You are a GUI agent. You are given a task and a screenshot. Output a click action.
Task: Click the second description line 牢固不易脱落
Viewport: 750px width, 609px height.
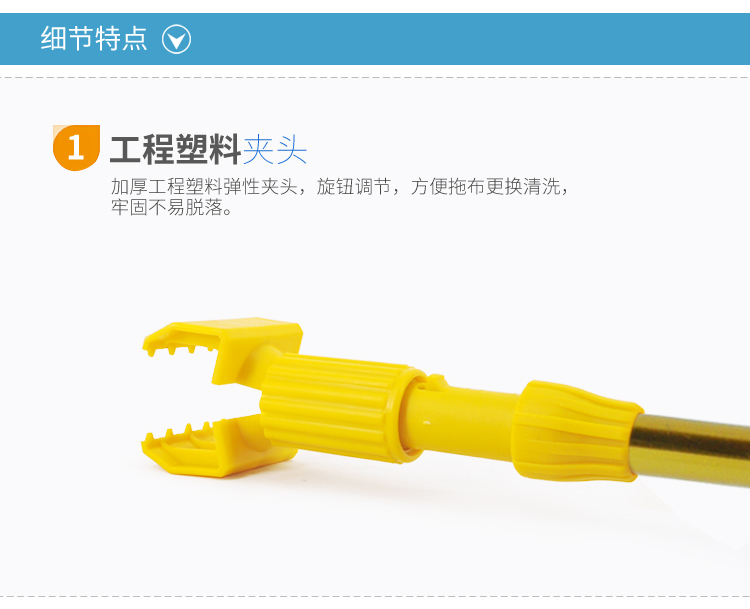coord(172,207)
